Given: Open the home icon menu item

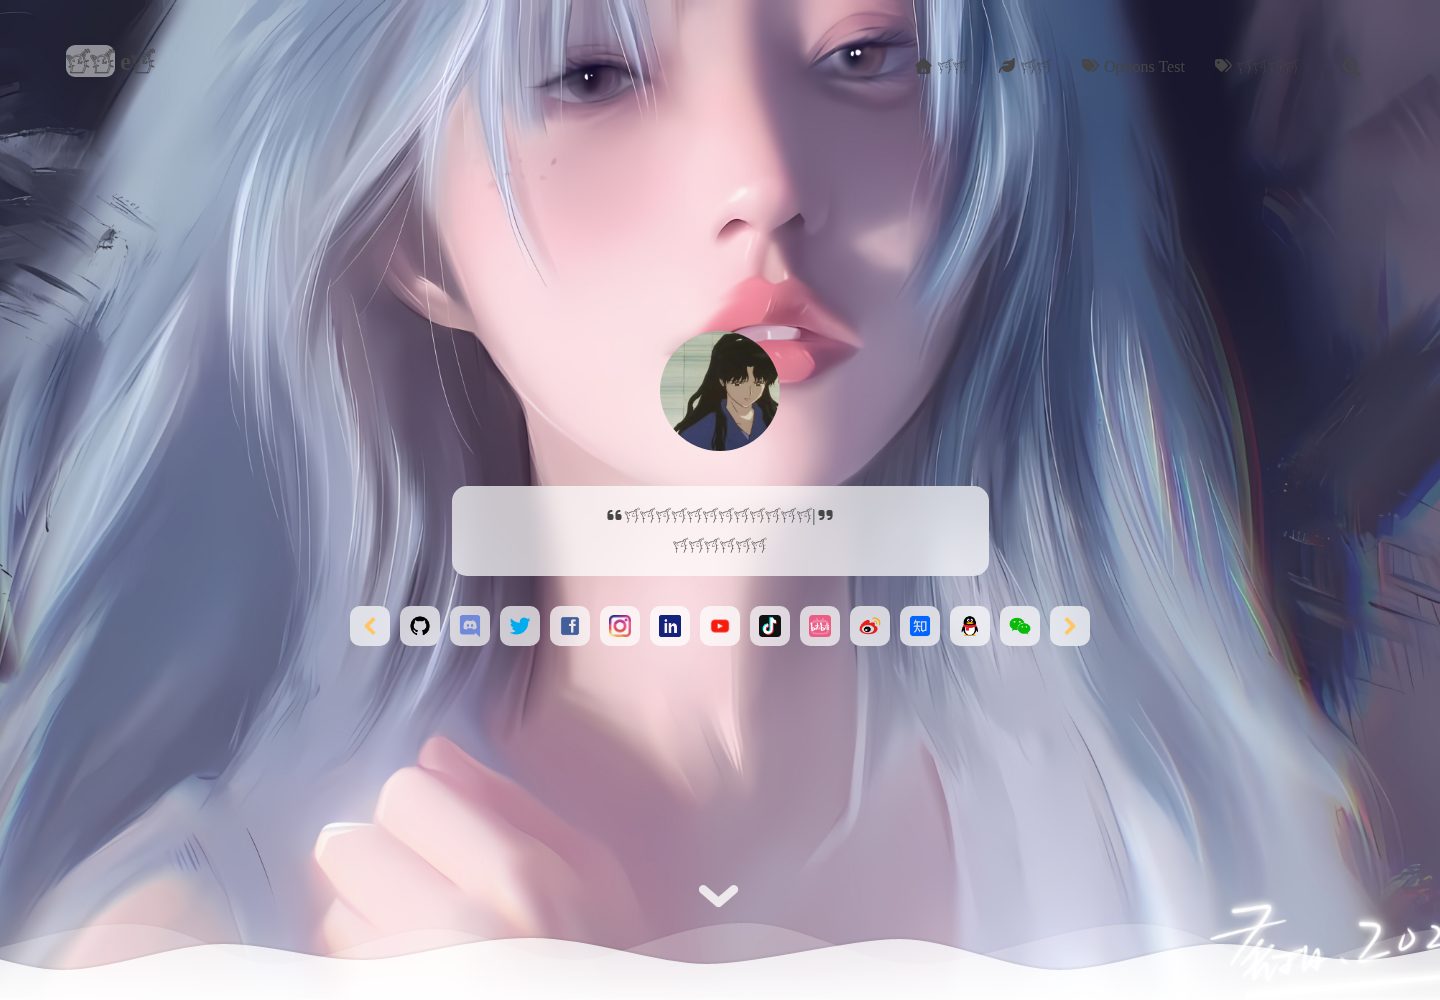Looking at the screenshot, I should [941, 66].
